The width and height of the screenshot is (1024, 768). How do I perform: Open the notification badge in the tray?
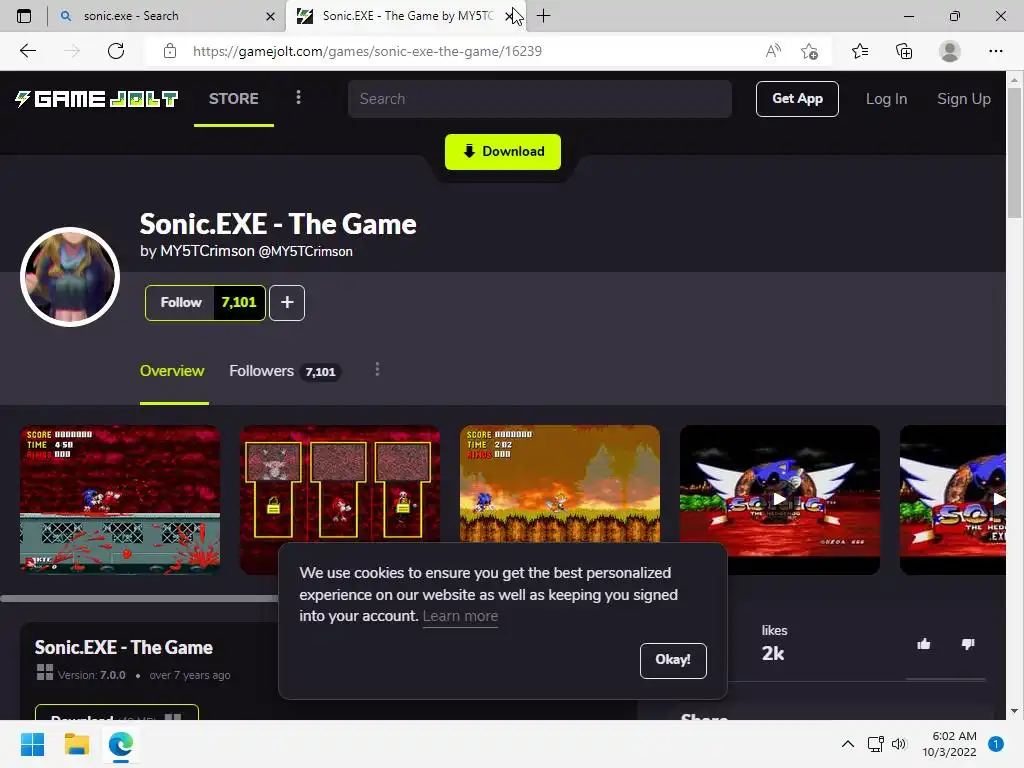tap(995, 744)
